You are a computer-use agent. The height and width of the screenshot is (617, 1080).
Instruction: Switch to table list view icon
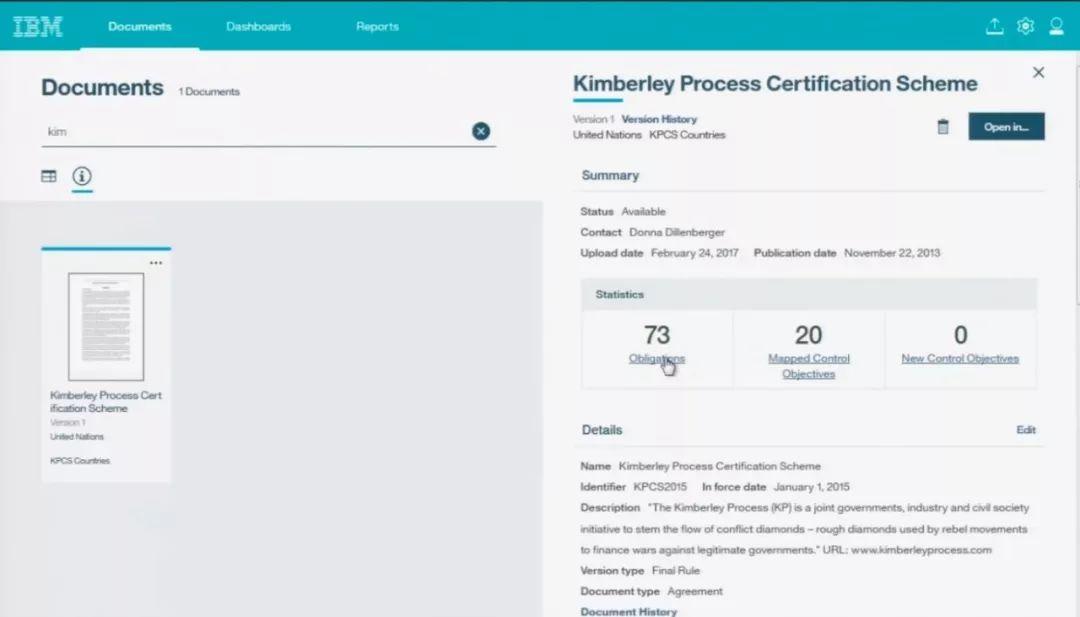pos(48,176)
